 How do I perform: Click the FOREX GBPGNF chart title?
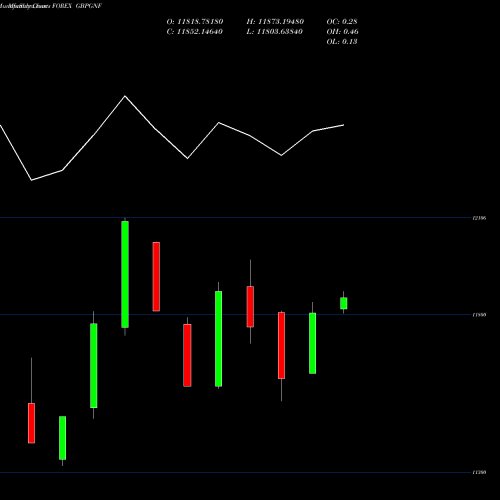tap(77, 6)
